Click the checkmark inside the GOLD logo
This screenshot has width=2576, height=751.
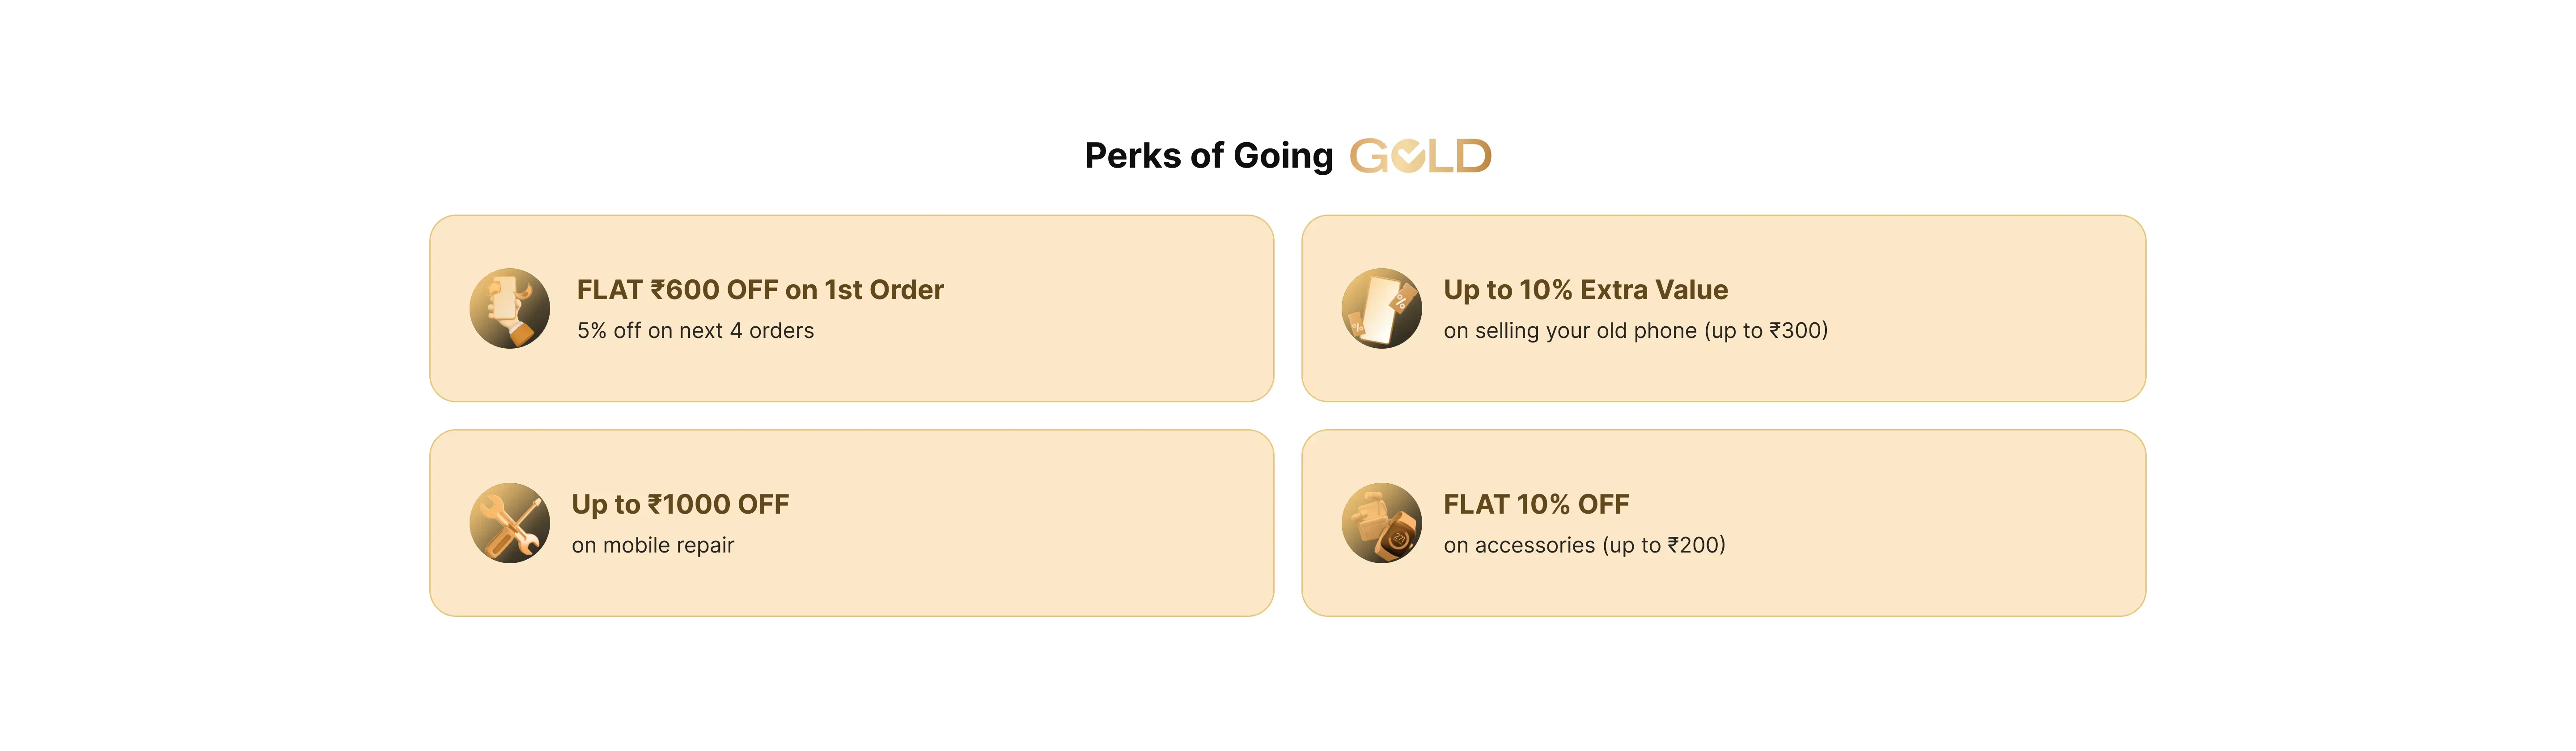coord(1408,157)
